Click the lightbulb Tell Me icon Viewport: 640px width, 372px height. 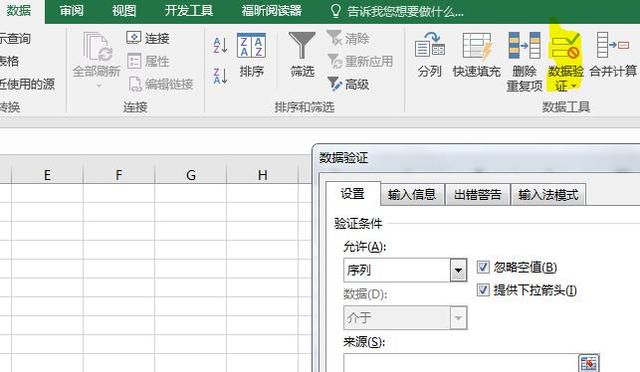[x=335, y=11]
